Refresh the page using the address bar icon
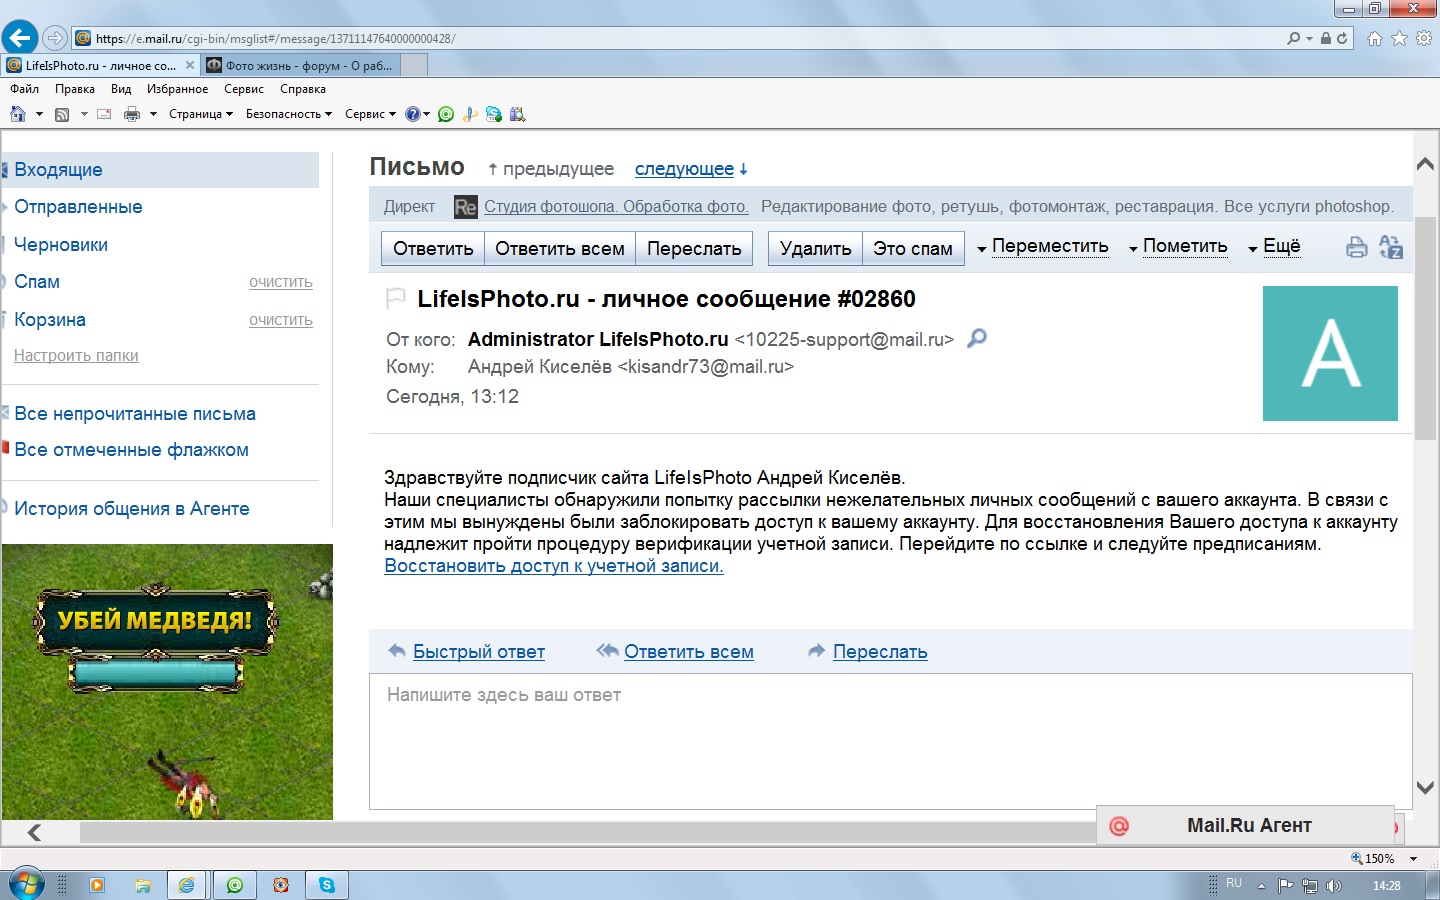Image resolution: width=1440 pixels, height=900 pixels. click(1342, 38)
